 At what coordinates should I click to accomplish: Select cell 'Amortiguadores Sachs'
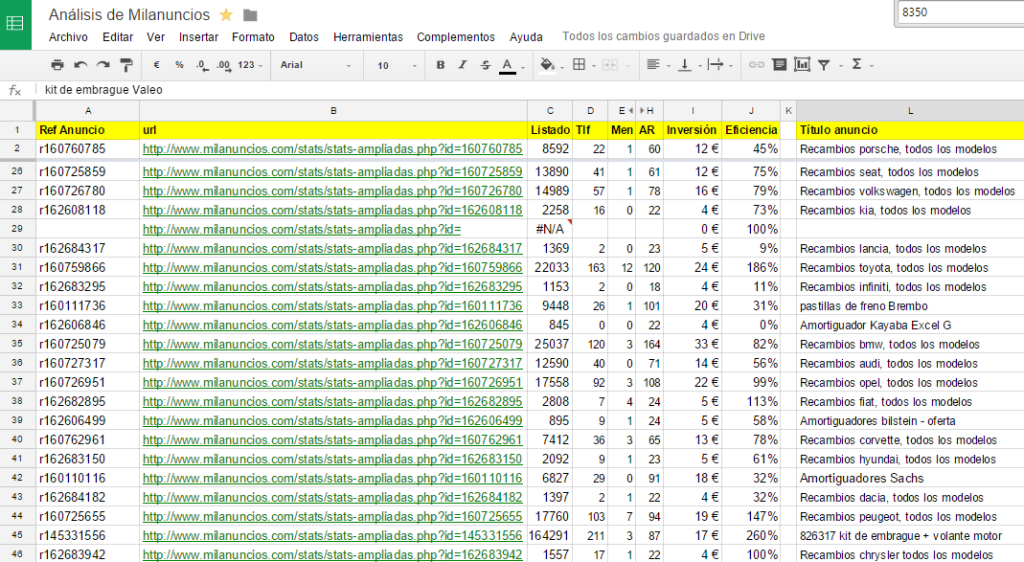pos(910,478)
